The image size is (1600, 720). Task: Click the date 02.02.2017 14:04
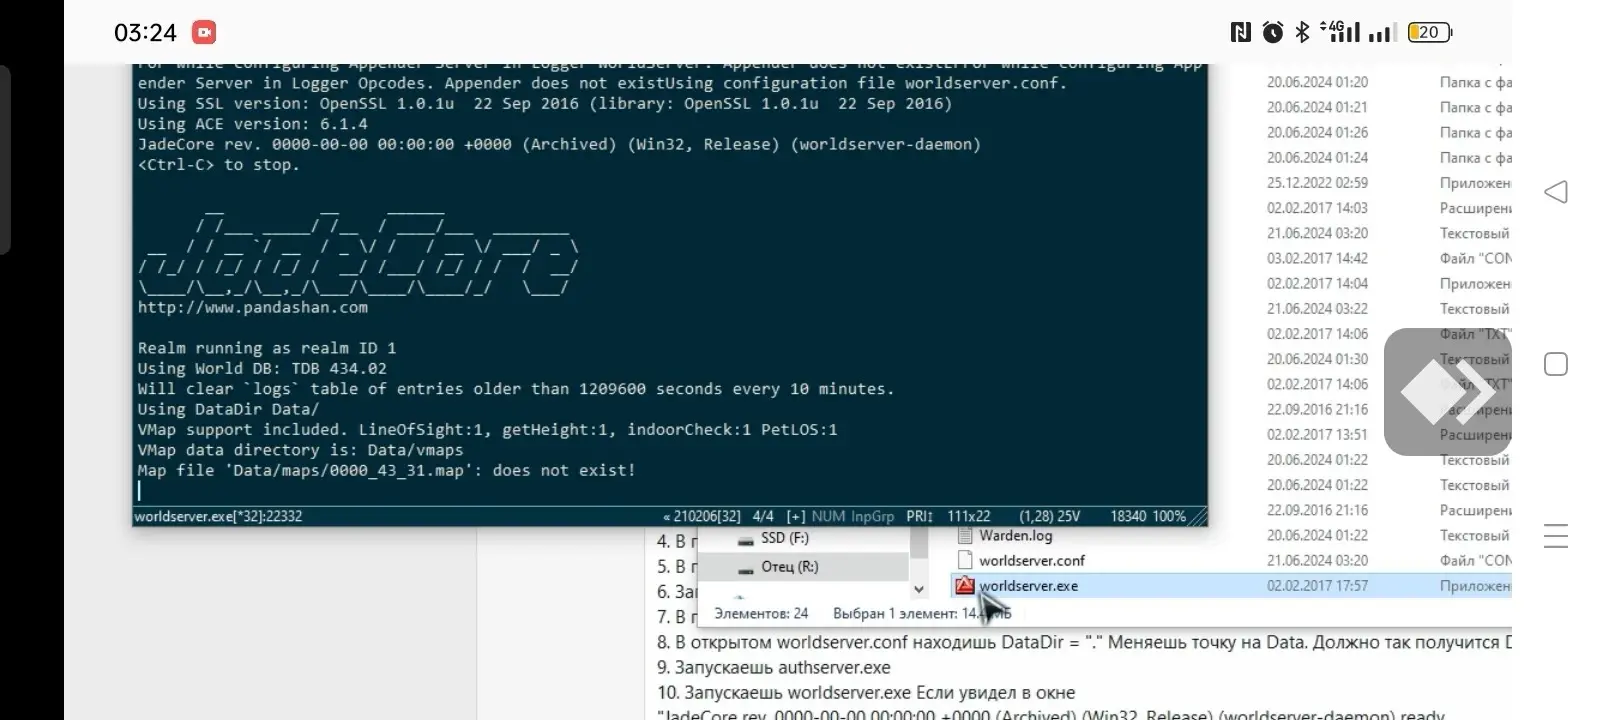[1317, 284]
